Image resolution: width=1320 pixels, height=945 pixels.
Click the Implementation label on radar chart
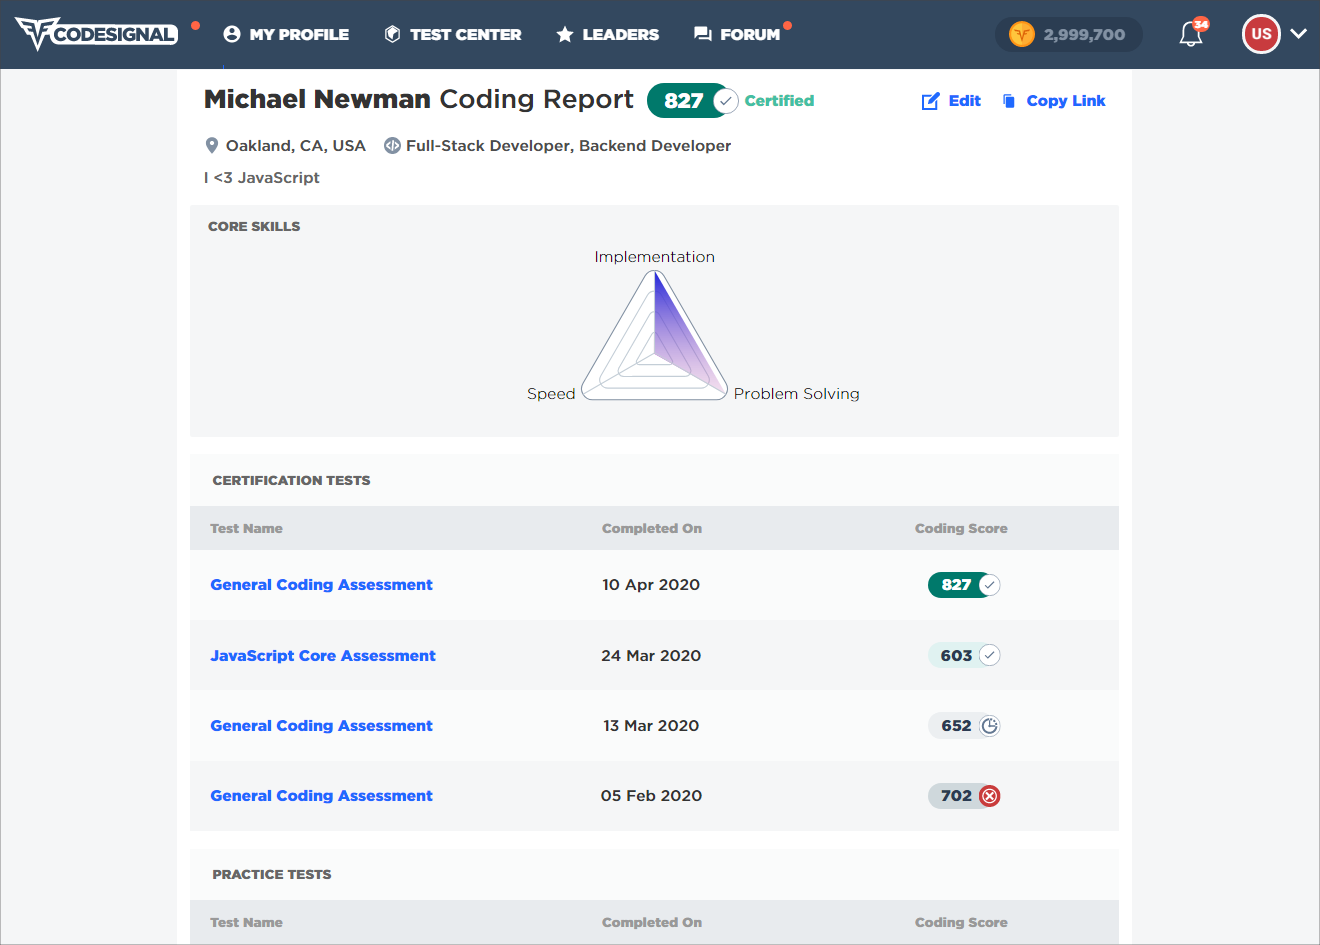click(x=655, y=257)
